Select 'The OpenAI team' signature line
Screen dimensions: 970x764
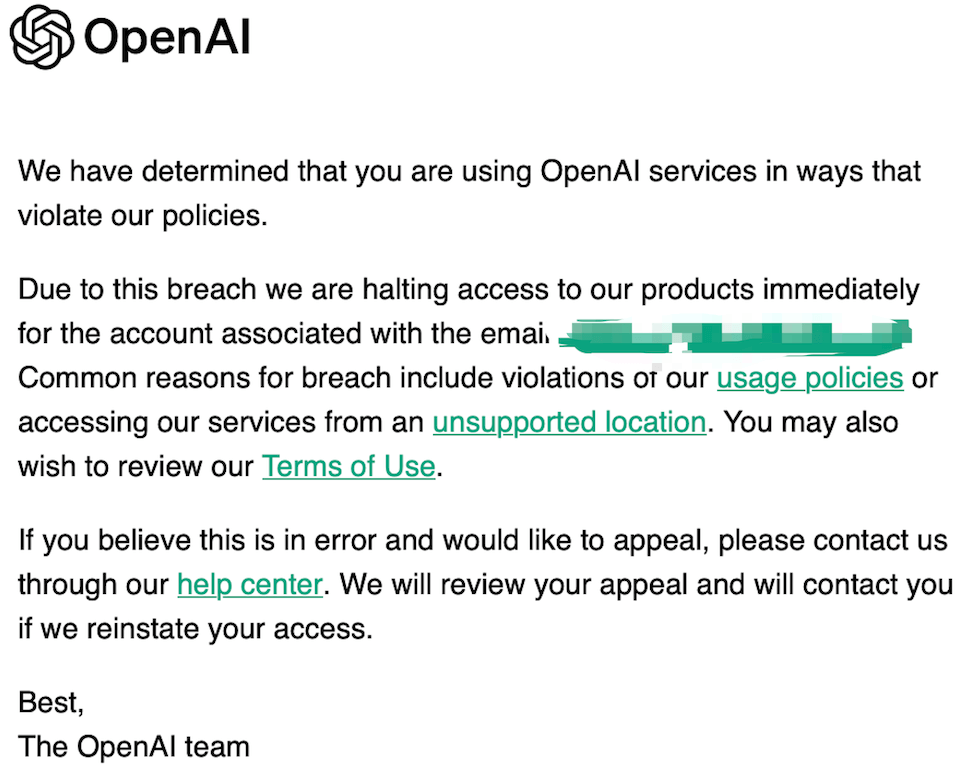pyautogui.click(x=134, y=747)
